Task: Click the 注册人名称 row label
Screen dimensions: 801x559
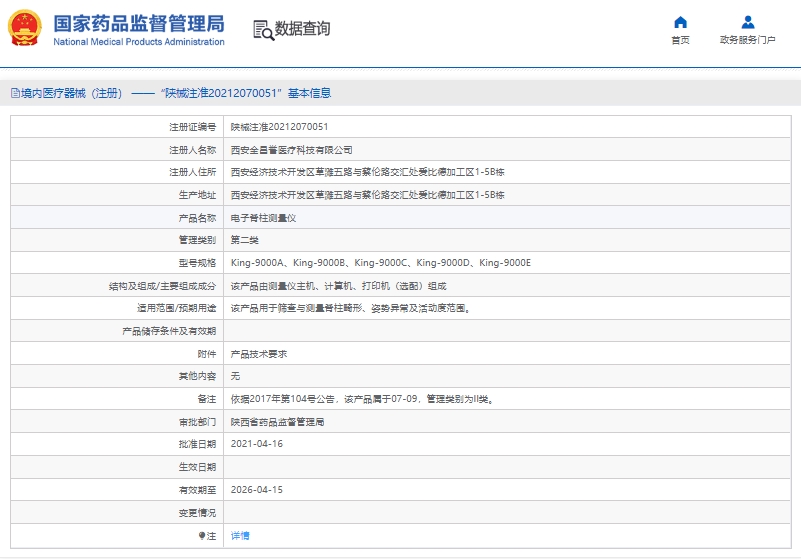Action: pyautogui.click(x=193, y=150)
